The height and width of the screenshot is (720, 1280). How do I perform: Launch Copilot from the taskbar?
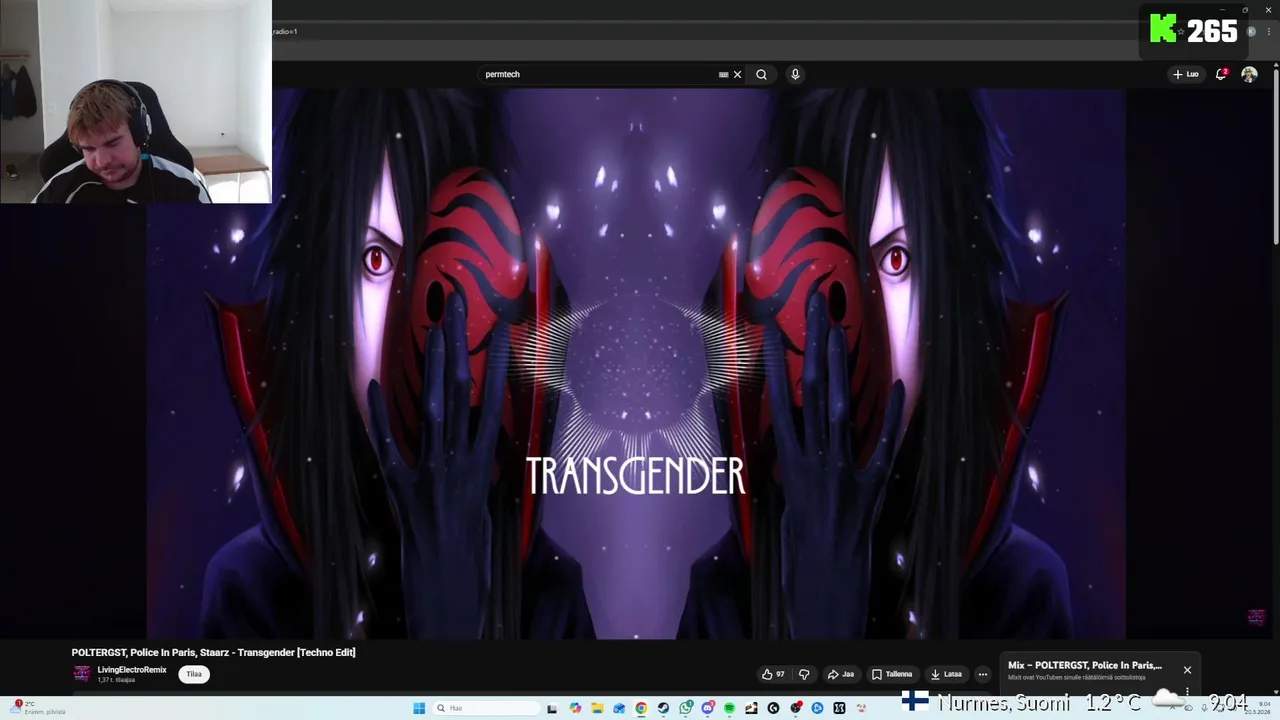[575, 708]
